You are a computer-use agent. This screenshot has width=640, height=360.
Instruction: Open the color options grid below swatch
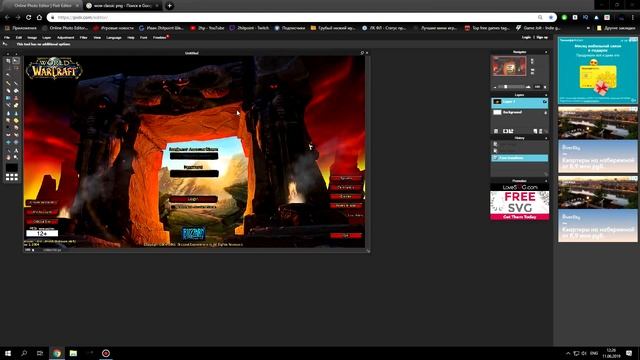coord(12,177)
